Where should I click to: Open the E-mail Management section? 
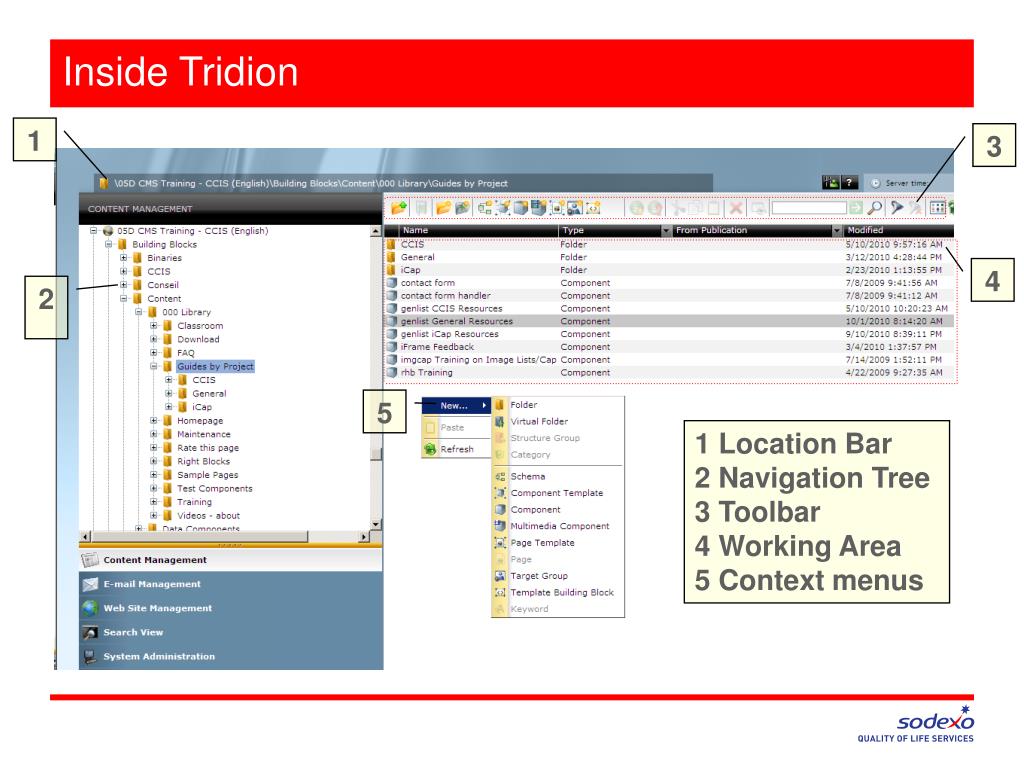pyautogui.click(x=231, y=584)
